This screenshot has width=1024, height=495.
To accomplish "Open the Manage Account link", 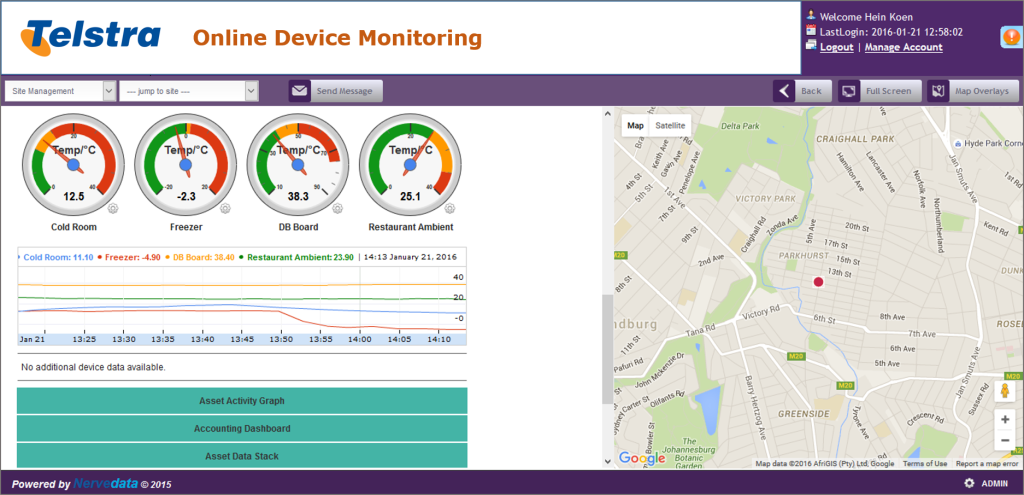I will 903,47.
